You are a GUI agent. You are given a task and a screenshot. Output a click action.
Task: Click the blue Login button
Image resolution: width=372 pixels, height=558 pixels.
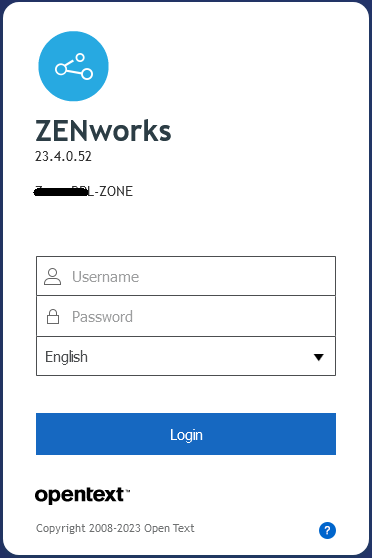pyautogui.click(x=186, y=434)
